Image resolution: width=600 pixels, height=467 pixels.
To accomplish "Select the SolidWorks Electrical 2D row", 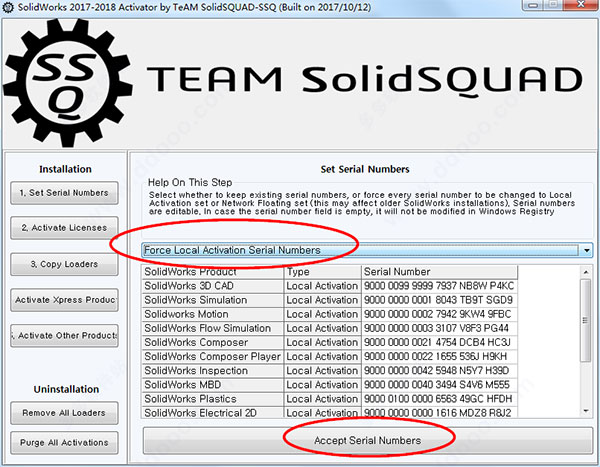I will click(x=329, y=413).
